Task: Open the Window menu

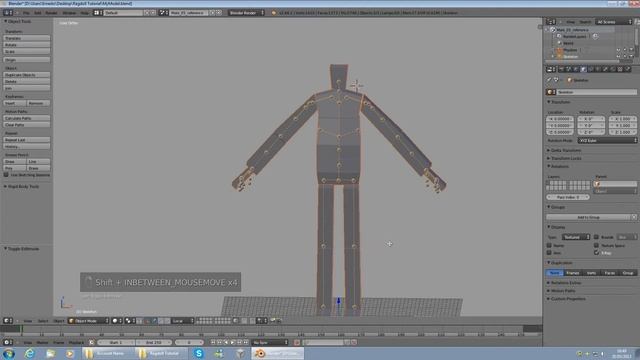Action: [69, 13]
